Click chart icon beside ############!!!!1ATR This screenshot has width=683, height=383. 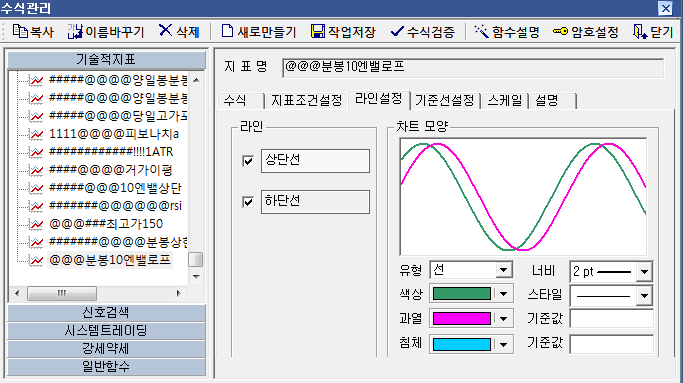click(x=36, y=152)
